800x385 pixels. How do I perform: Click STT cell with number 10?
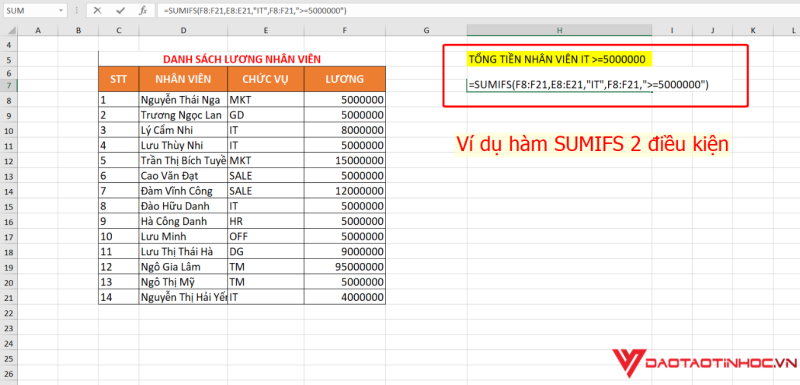(118, 237)
